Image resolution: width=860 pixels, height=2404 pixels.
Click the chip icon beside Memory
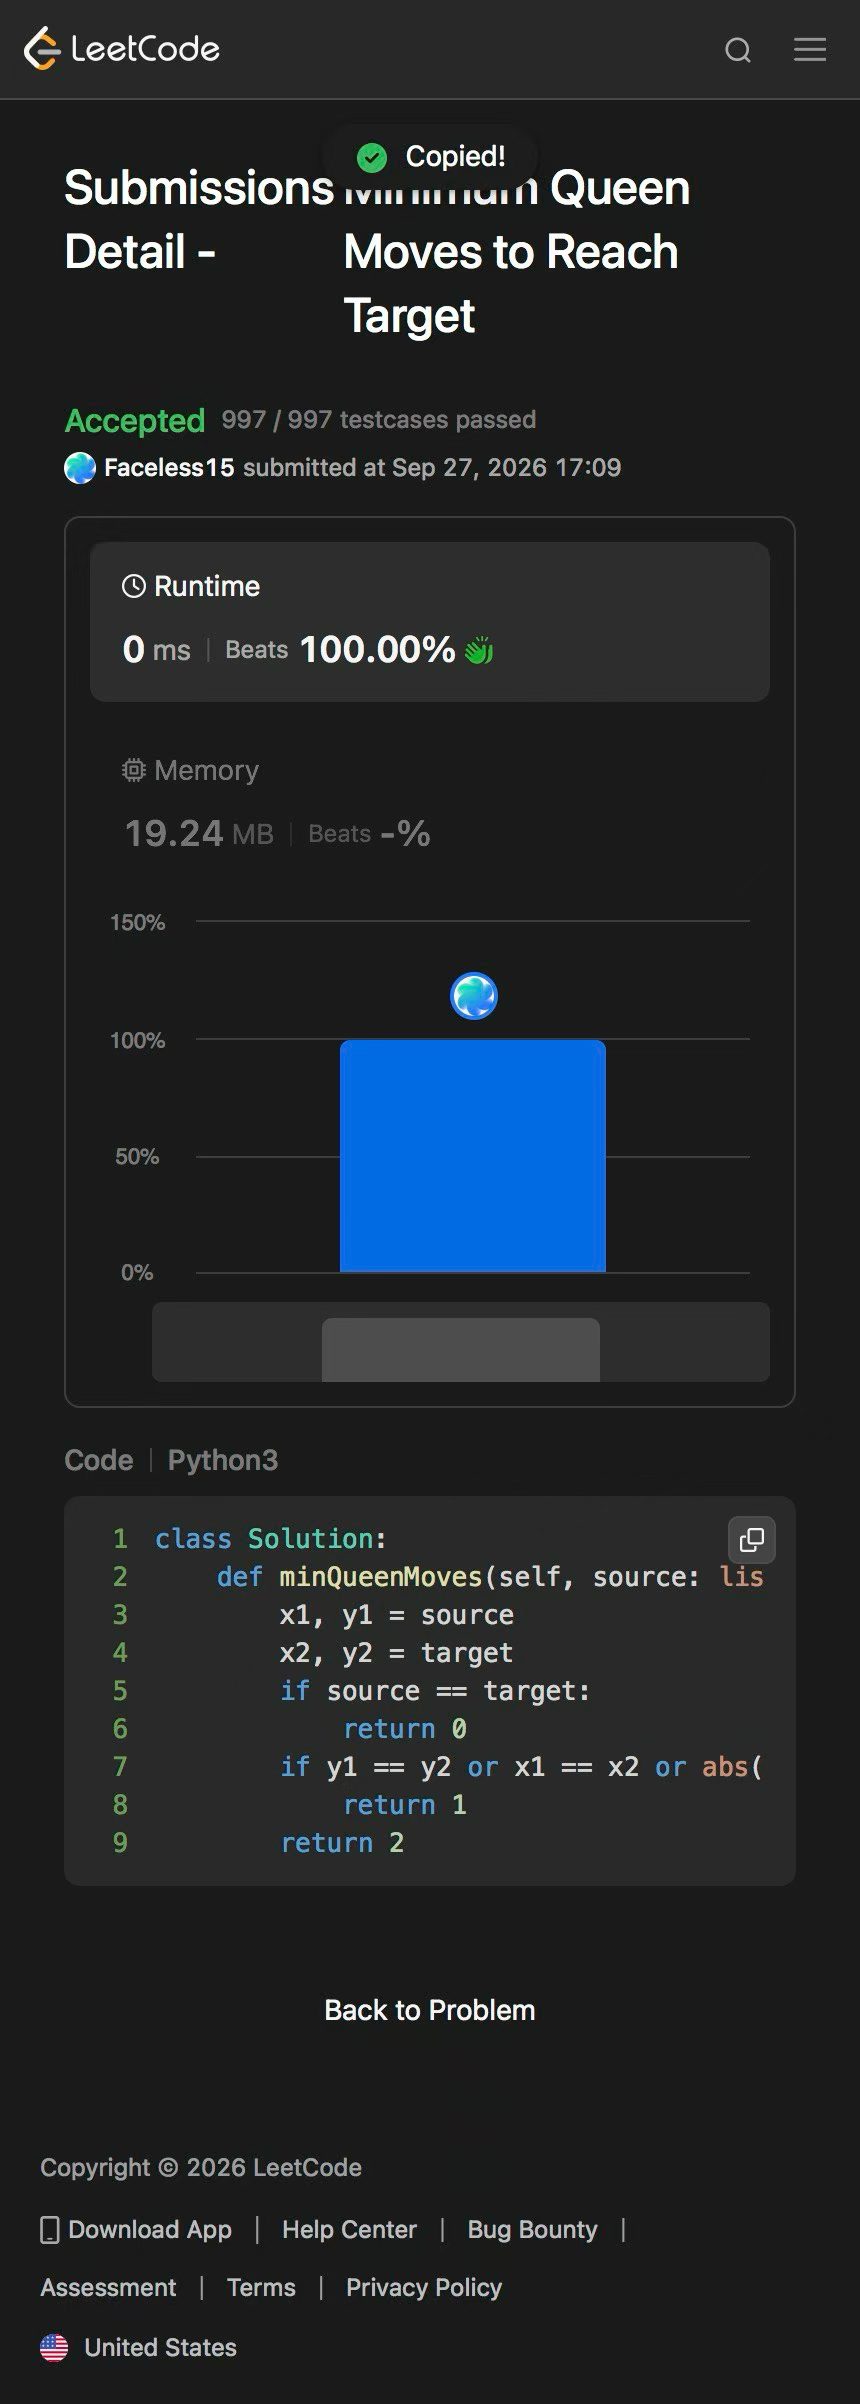click(x=134, y=770)
